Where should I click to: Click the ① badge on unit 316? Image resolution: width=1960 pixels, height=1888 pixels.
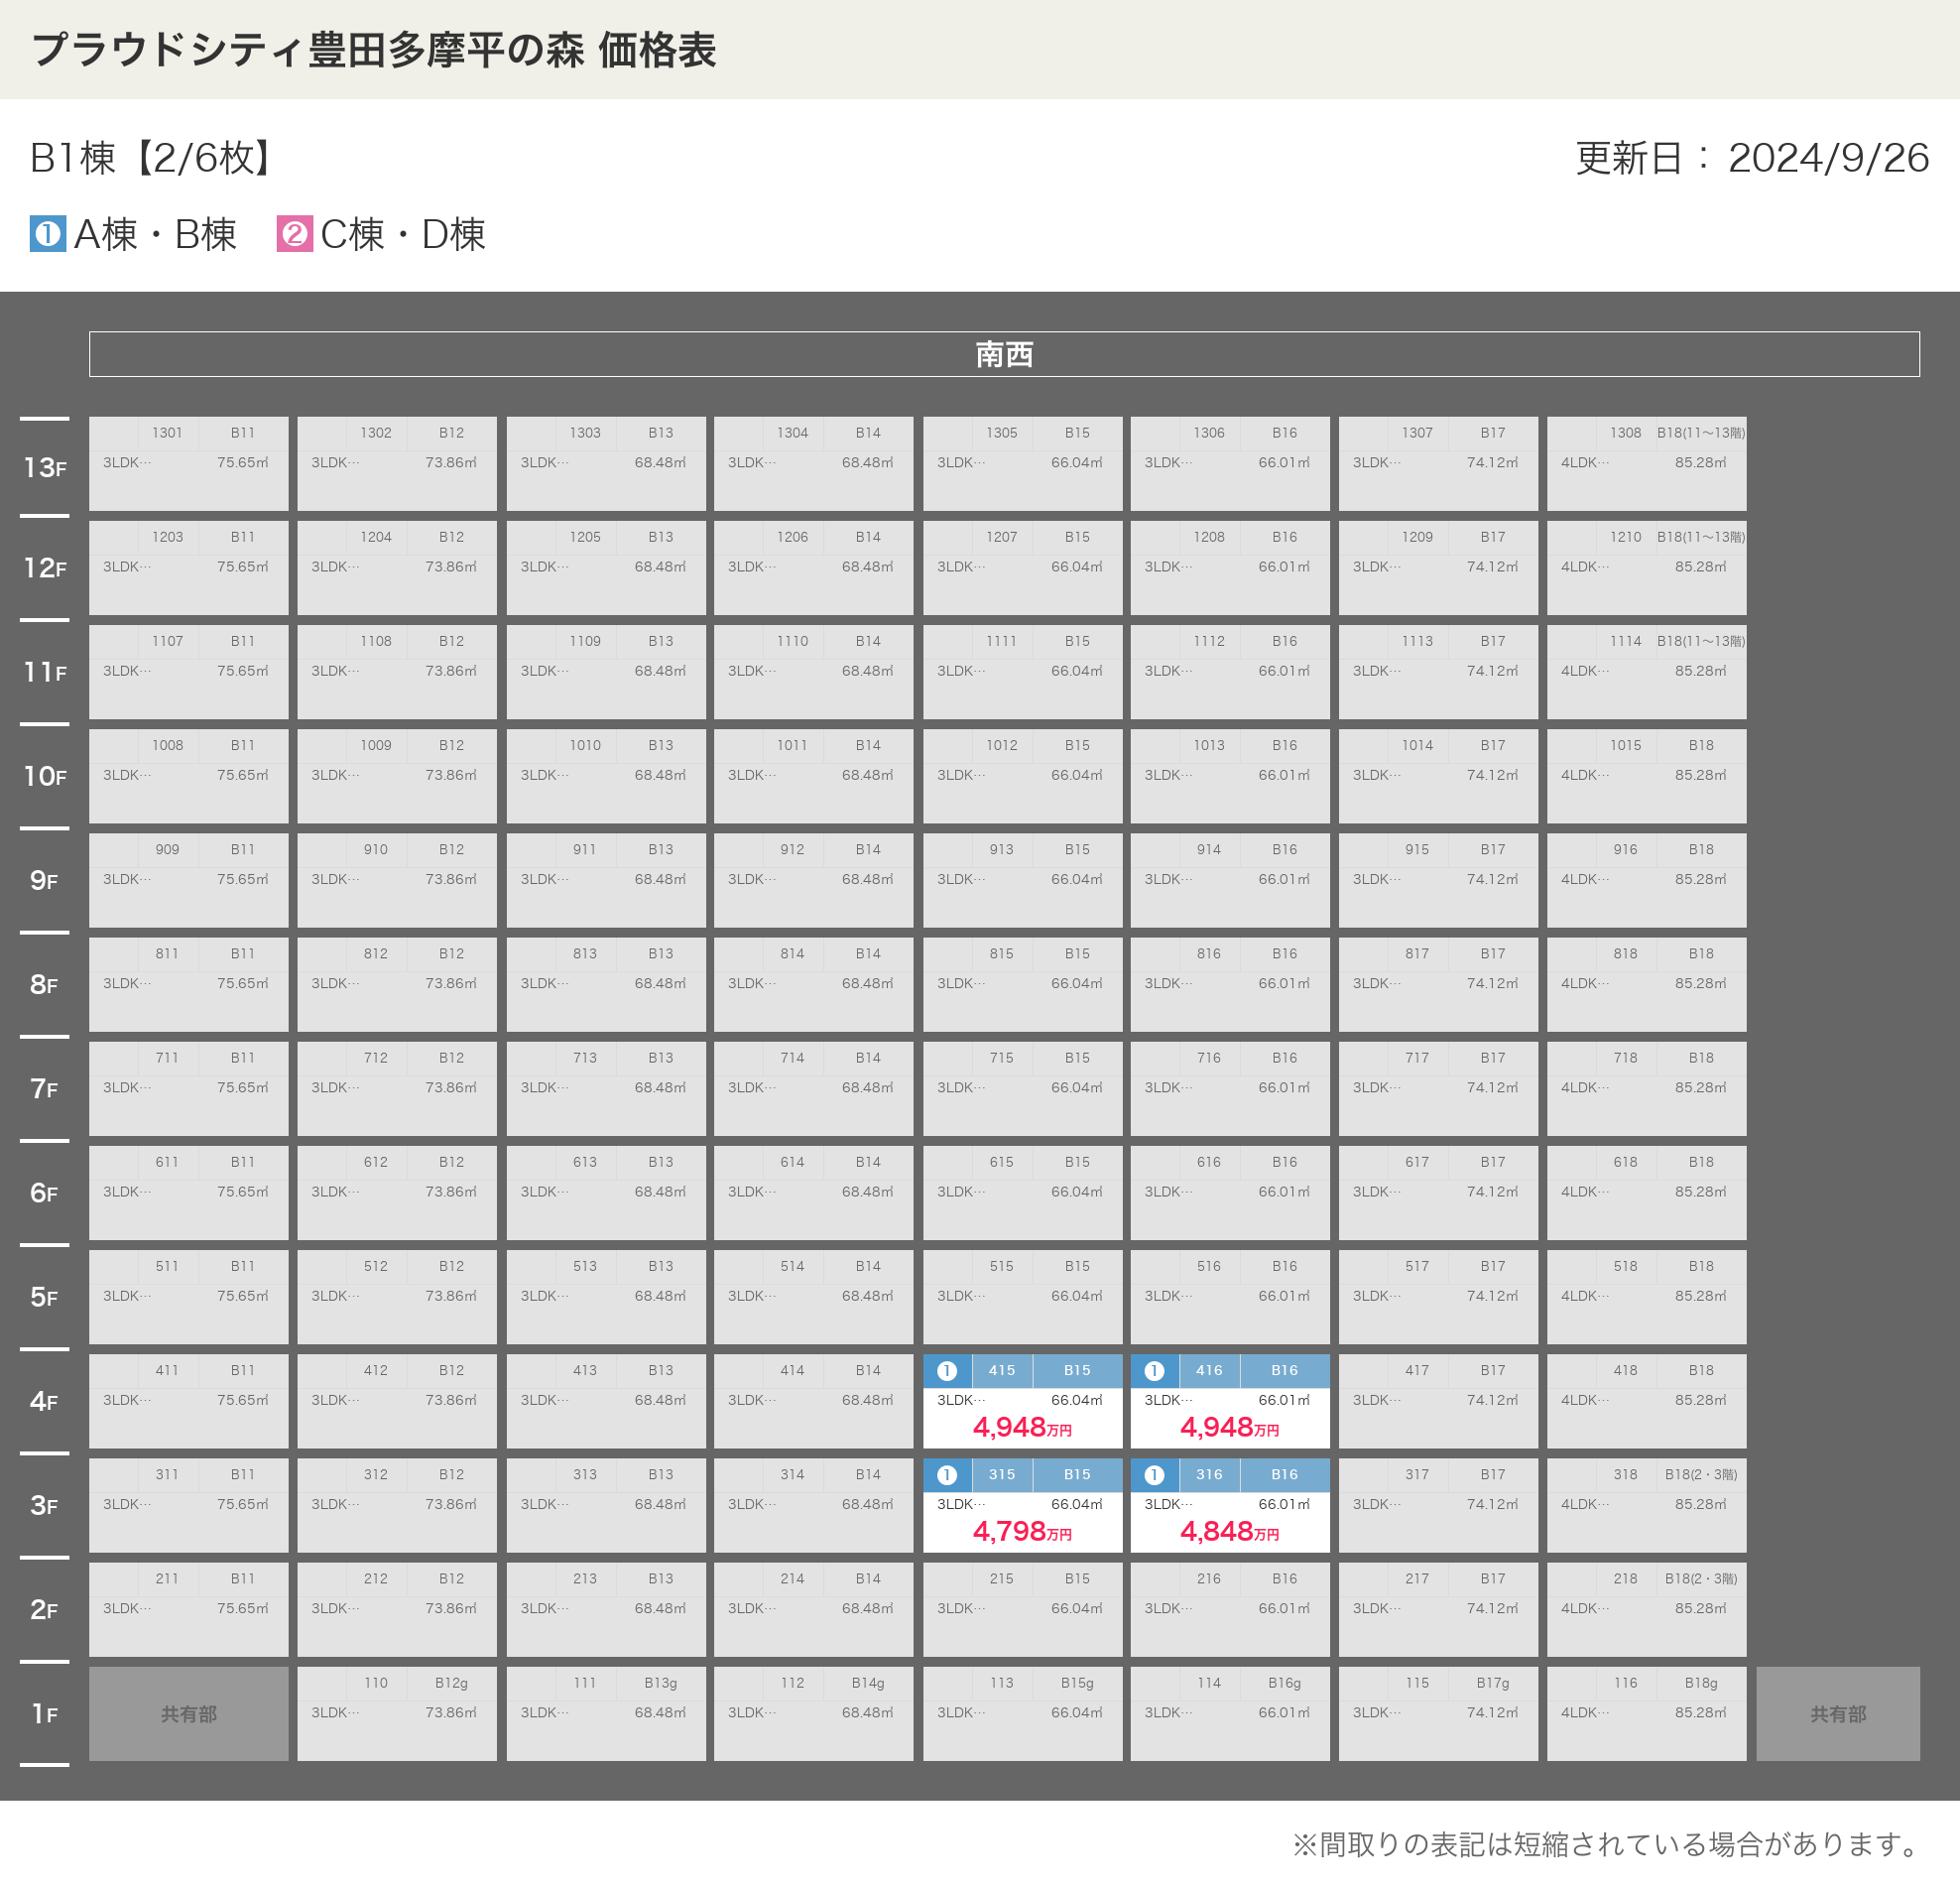tap(1154, 1475)
